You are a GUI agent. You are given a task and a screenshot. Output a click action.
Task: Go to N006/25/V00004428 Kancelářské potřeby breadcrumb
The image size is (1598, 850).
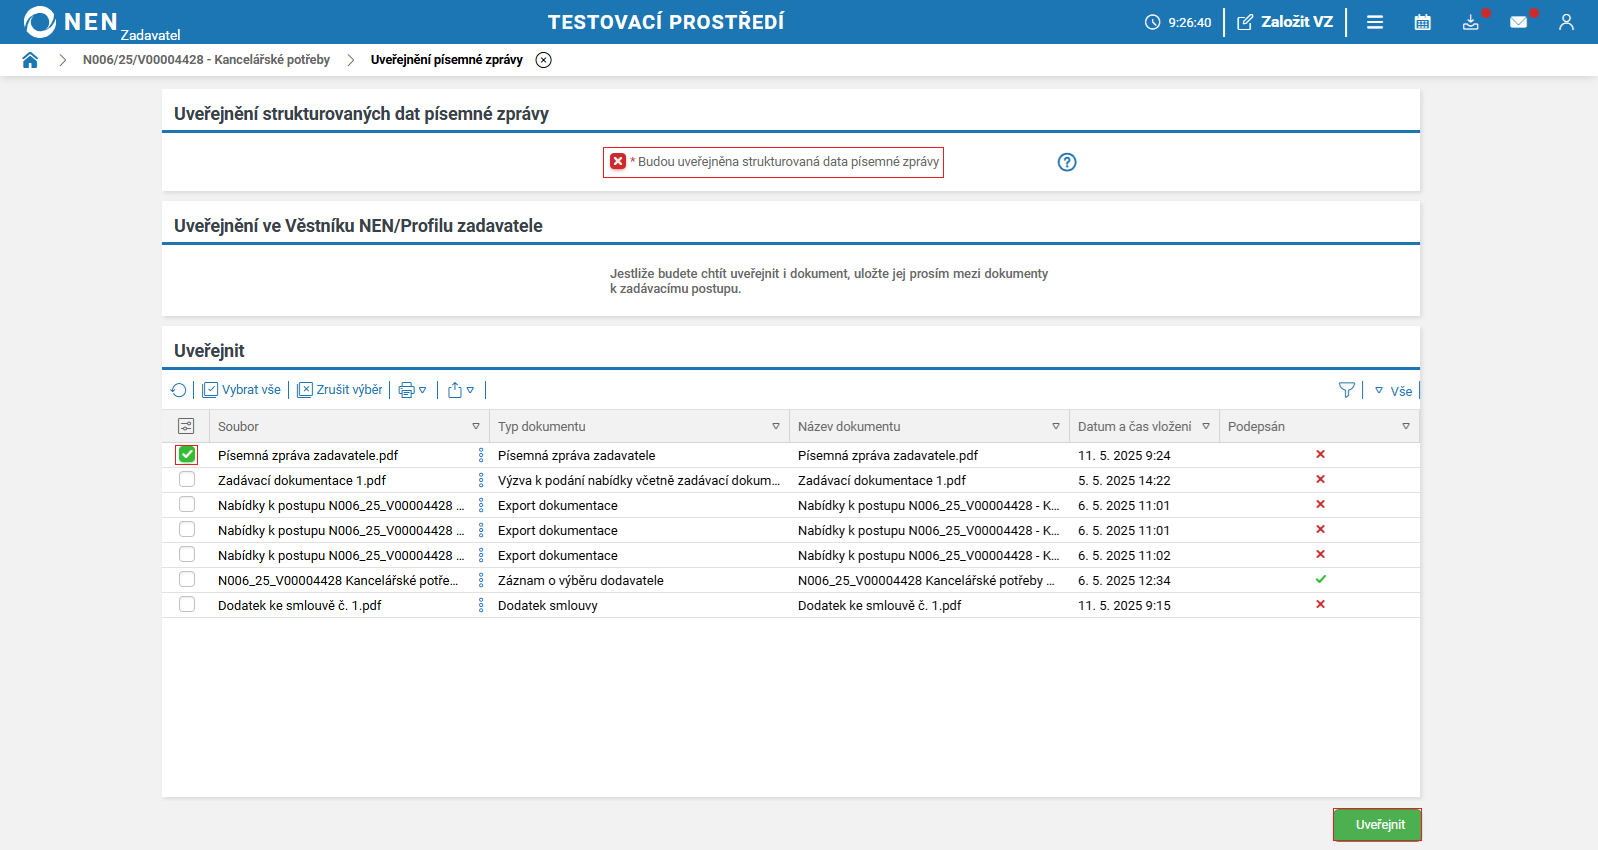206,60
